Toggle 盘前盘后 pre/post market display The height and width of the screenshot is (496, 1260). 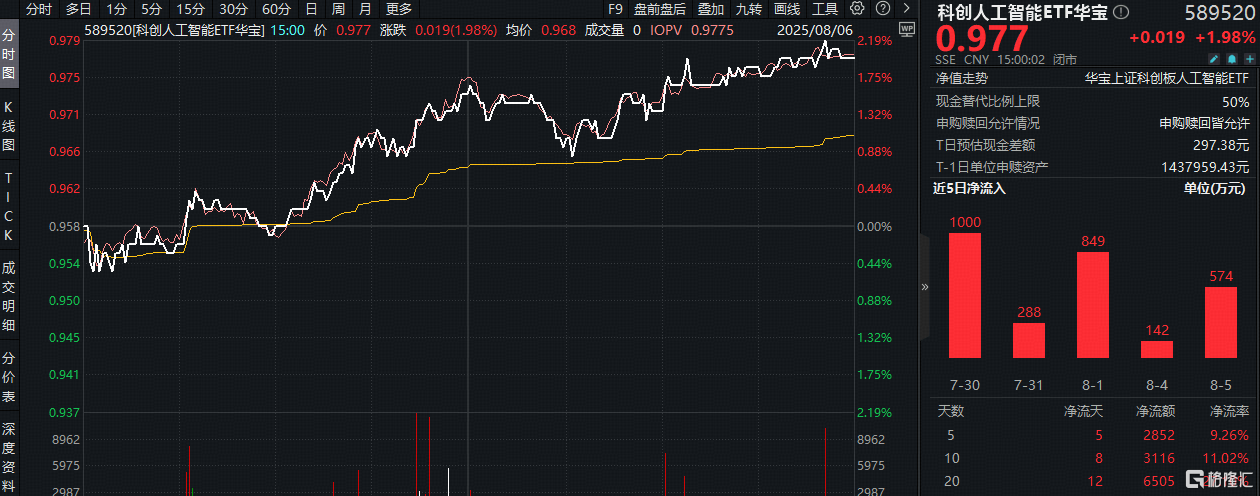tap(660, 9)
